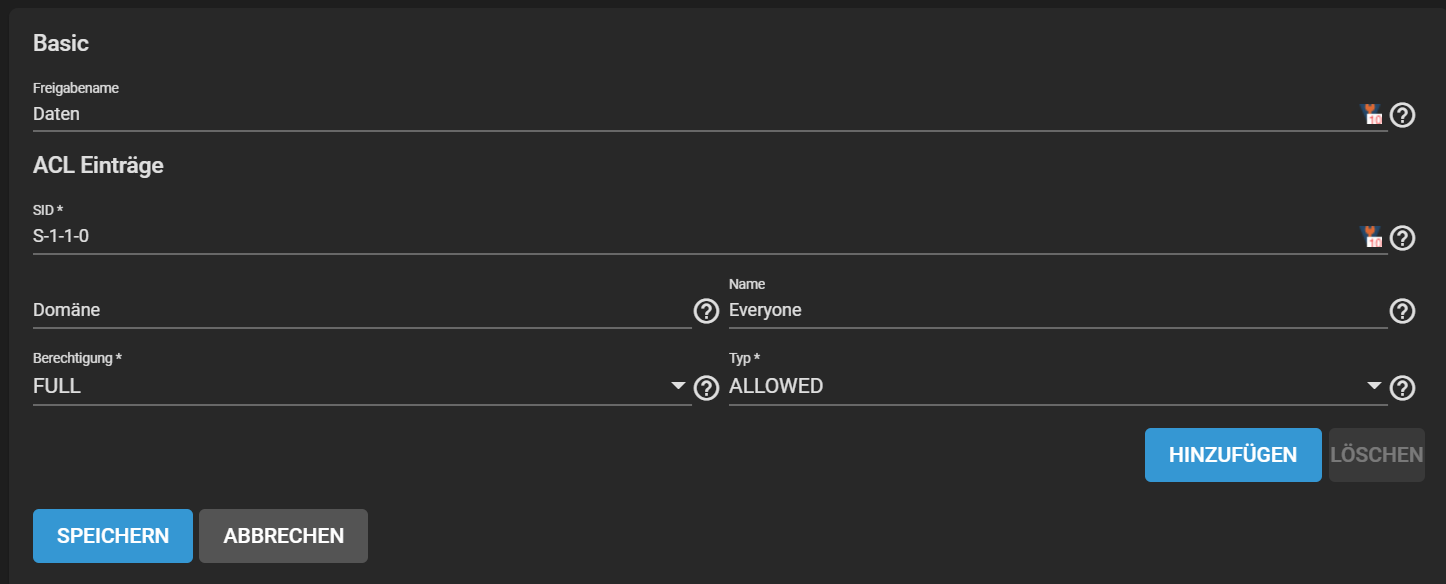Focus the Freigabename field containing Daten
This screenshot has width=1446, height=584.
coord(695,114)
